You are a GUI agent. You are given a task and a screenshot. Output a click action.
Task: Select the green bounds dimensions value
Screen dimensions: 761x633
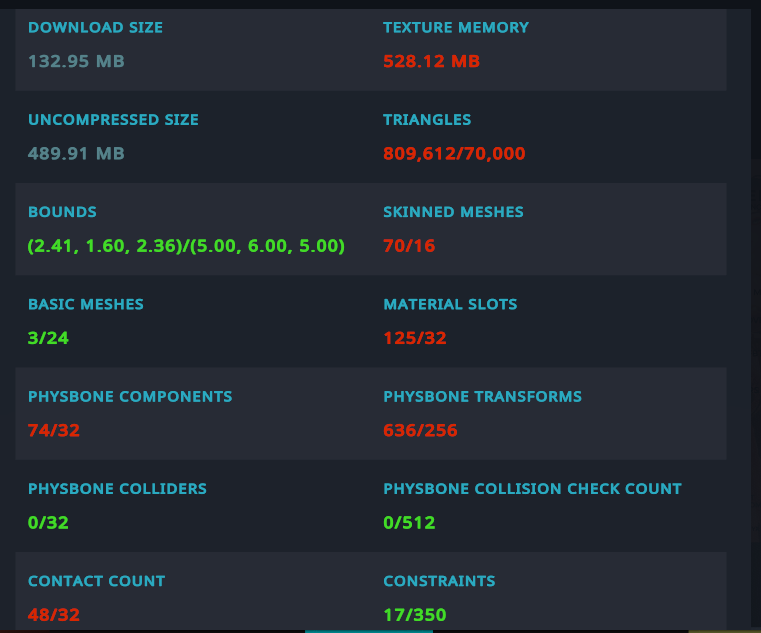pyautogui.click(x=186, y=246)
